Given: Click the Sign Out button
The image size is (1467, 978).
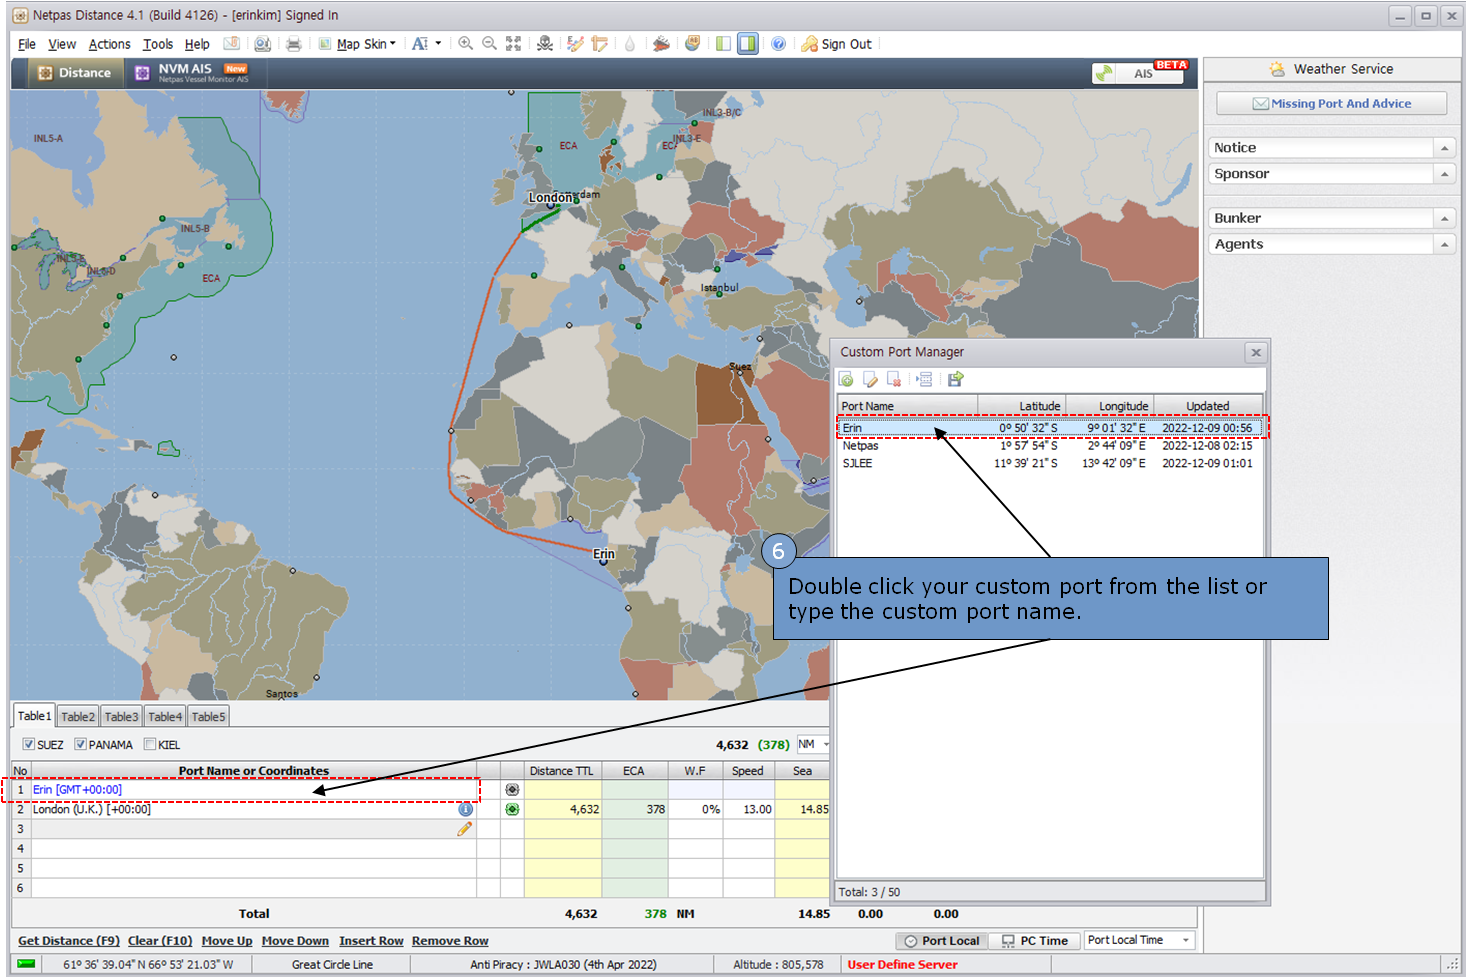Looking at the screenshot, I should [836, 44].
